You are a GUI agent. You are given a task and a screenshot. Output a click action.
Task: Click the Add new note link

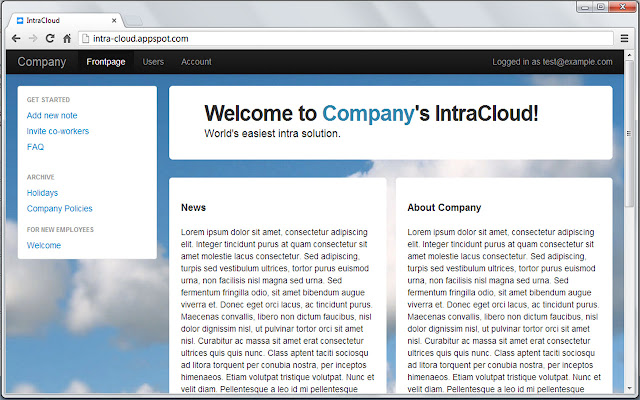(52, 116)
